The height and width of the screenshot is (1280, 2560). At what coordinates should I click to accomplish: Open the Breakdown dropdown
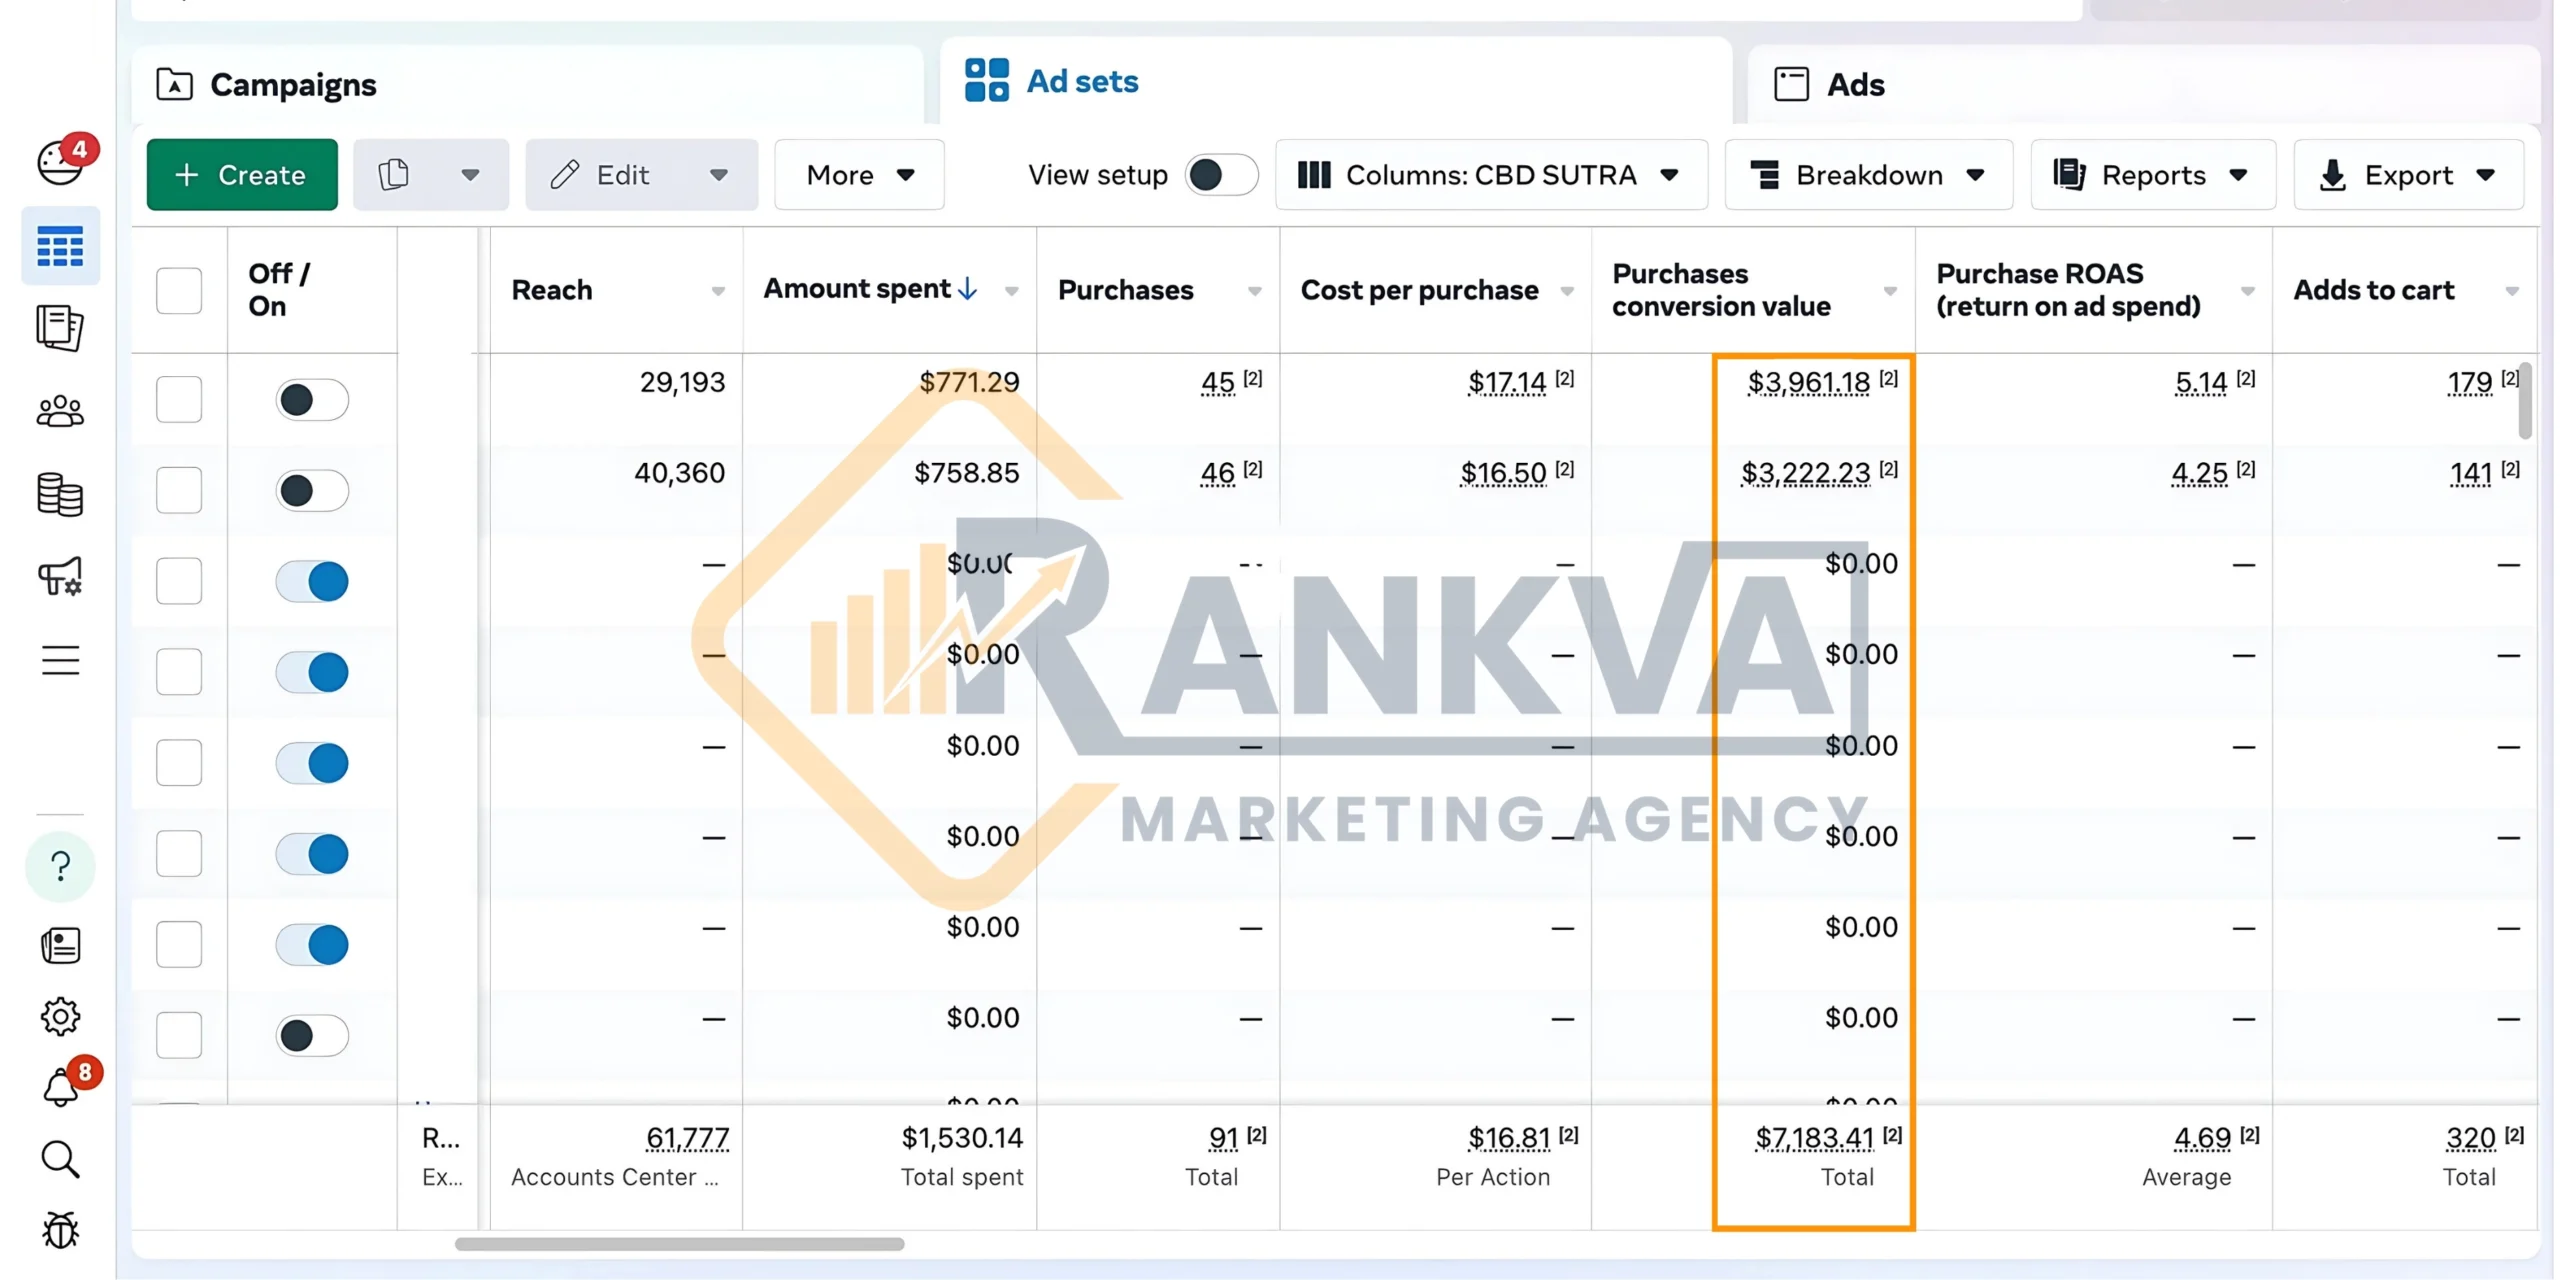point(1868,174)
